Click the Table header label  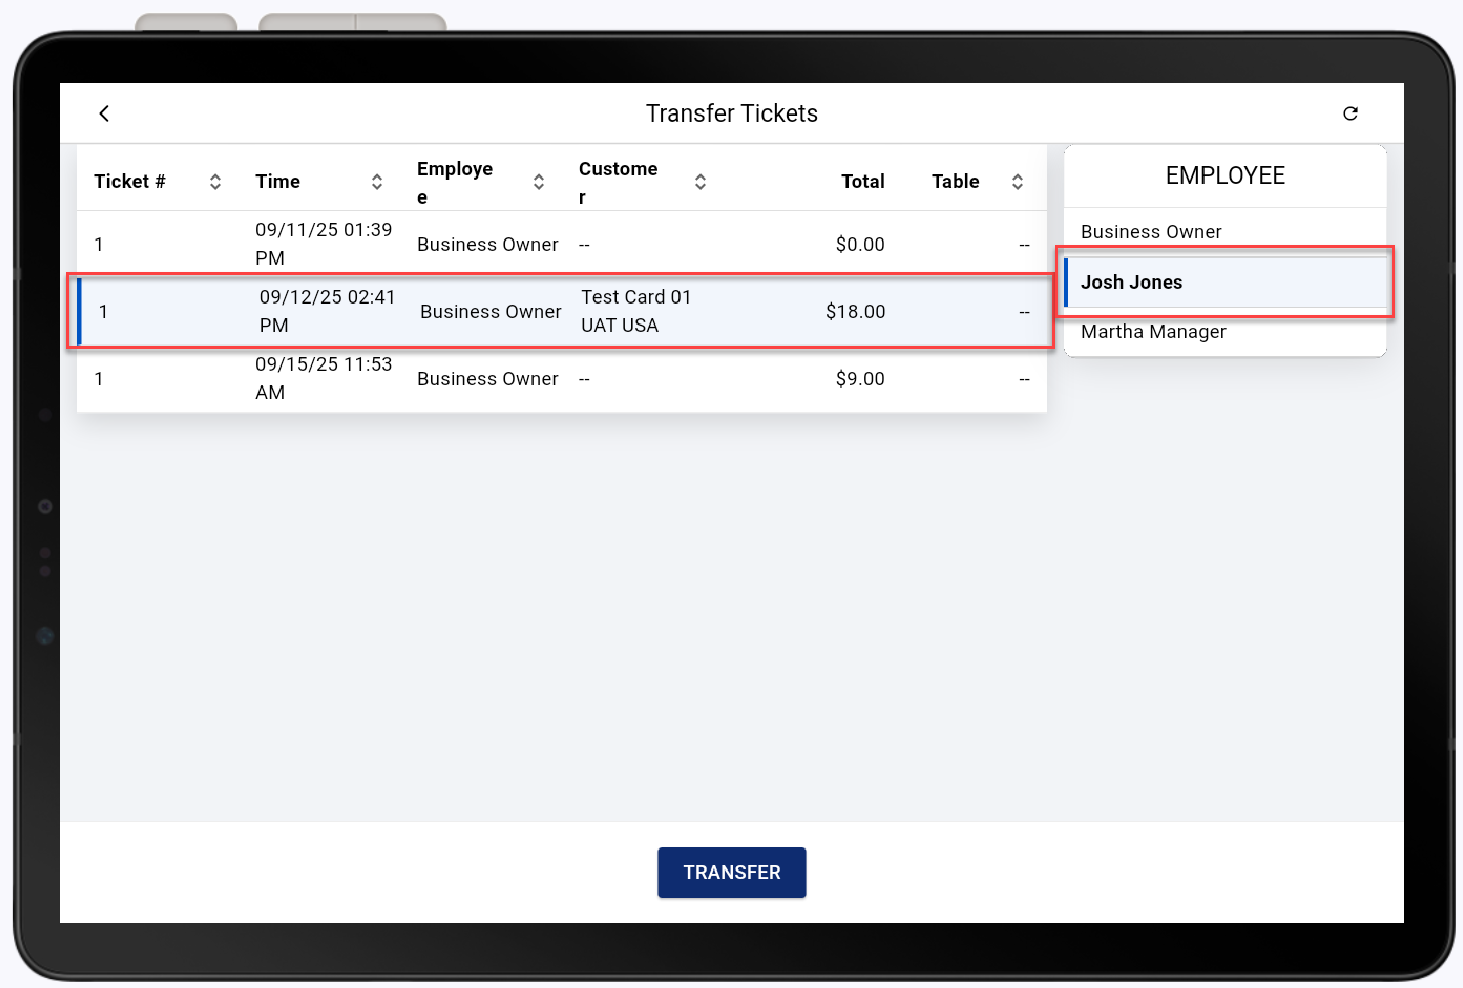tap(955, 181)
